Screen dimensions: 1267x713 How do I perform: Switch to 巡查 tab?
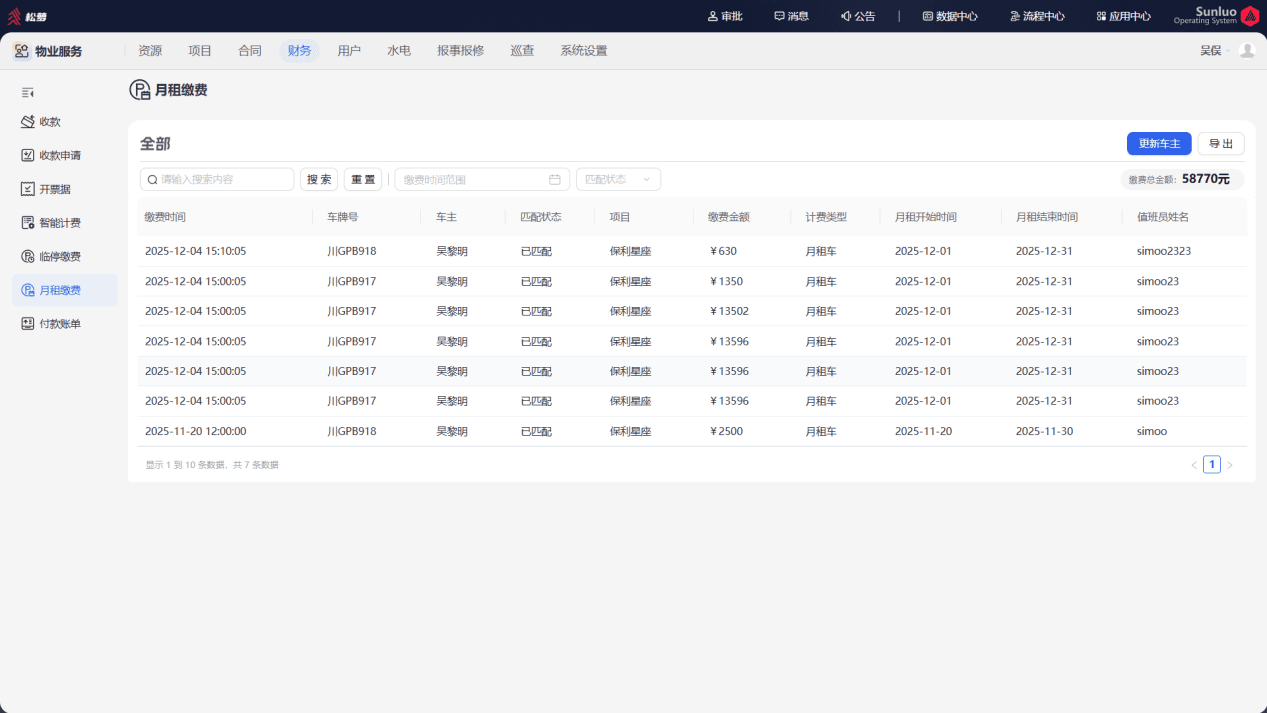pos(522,51)
